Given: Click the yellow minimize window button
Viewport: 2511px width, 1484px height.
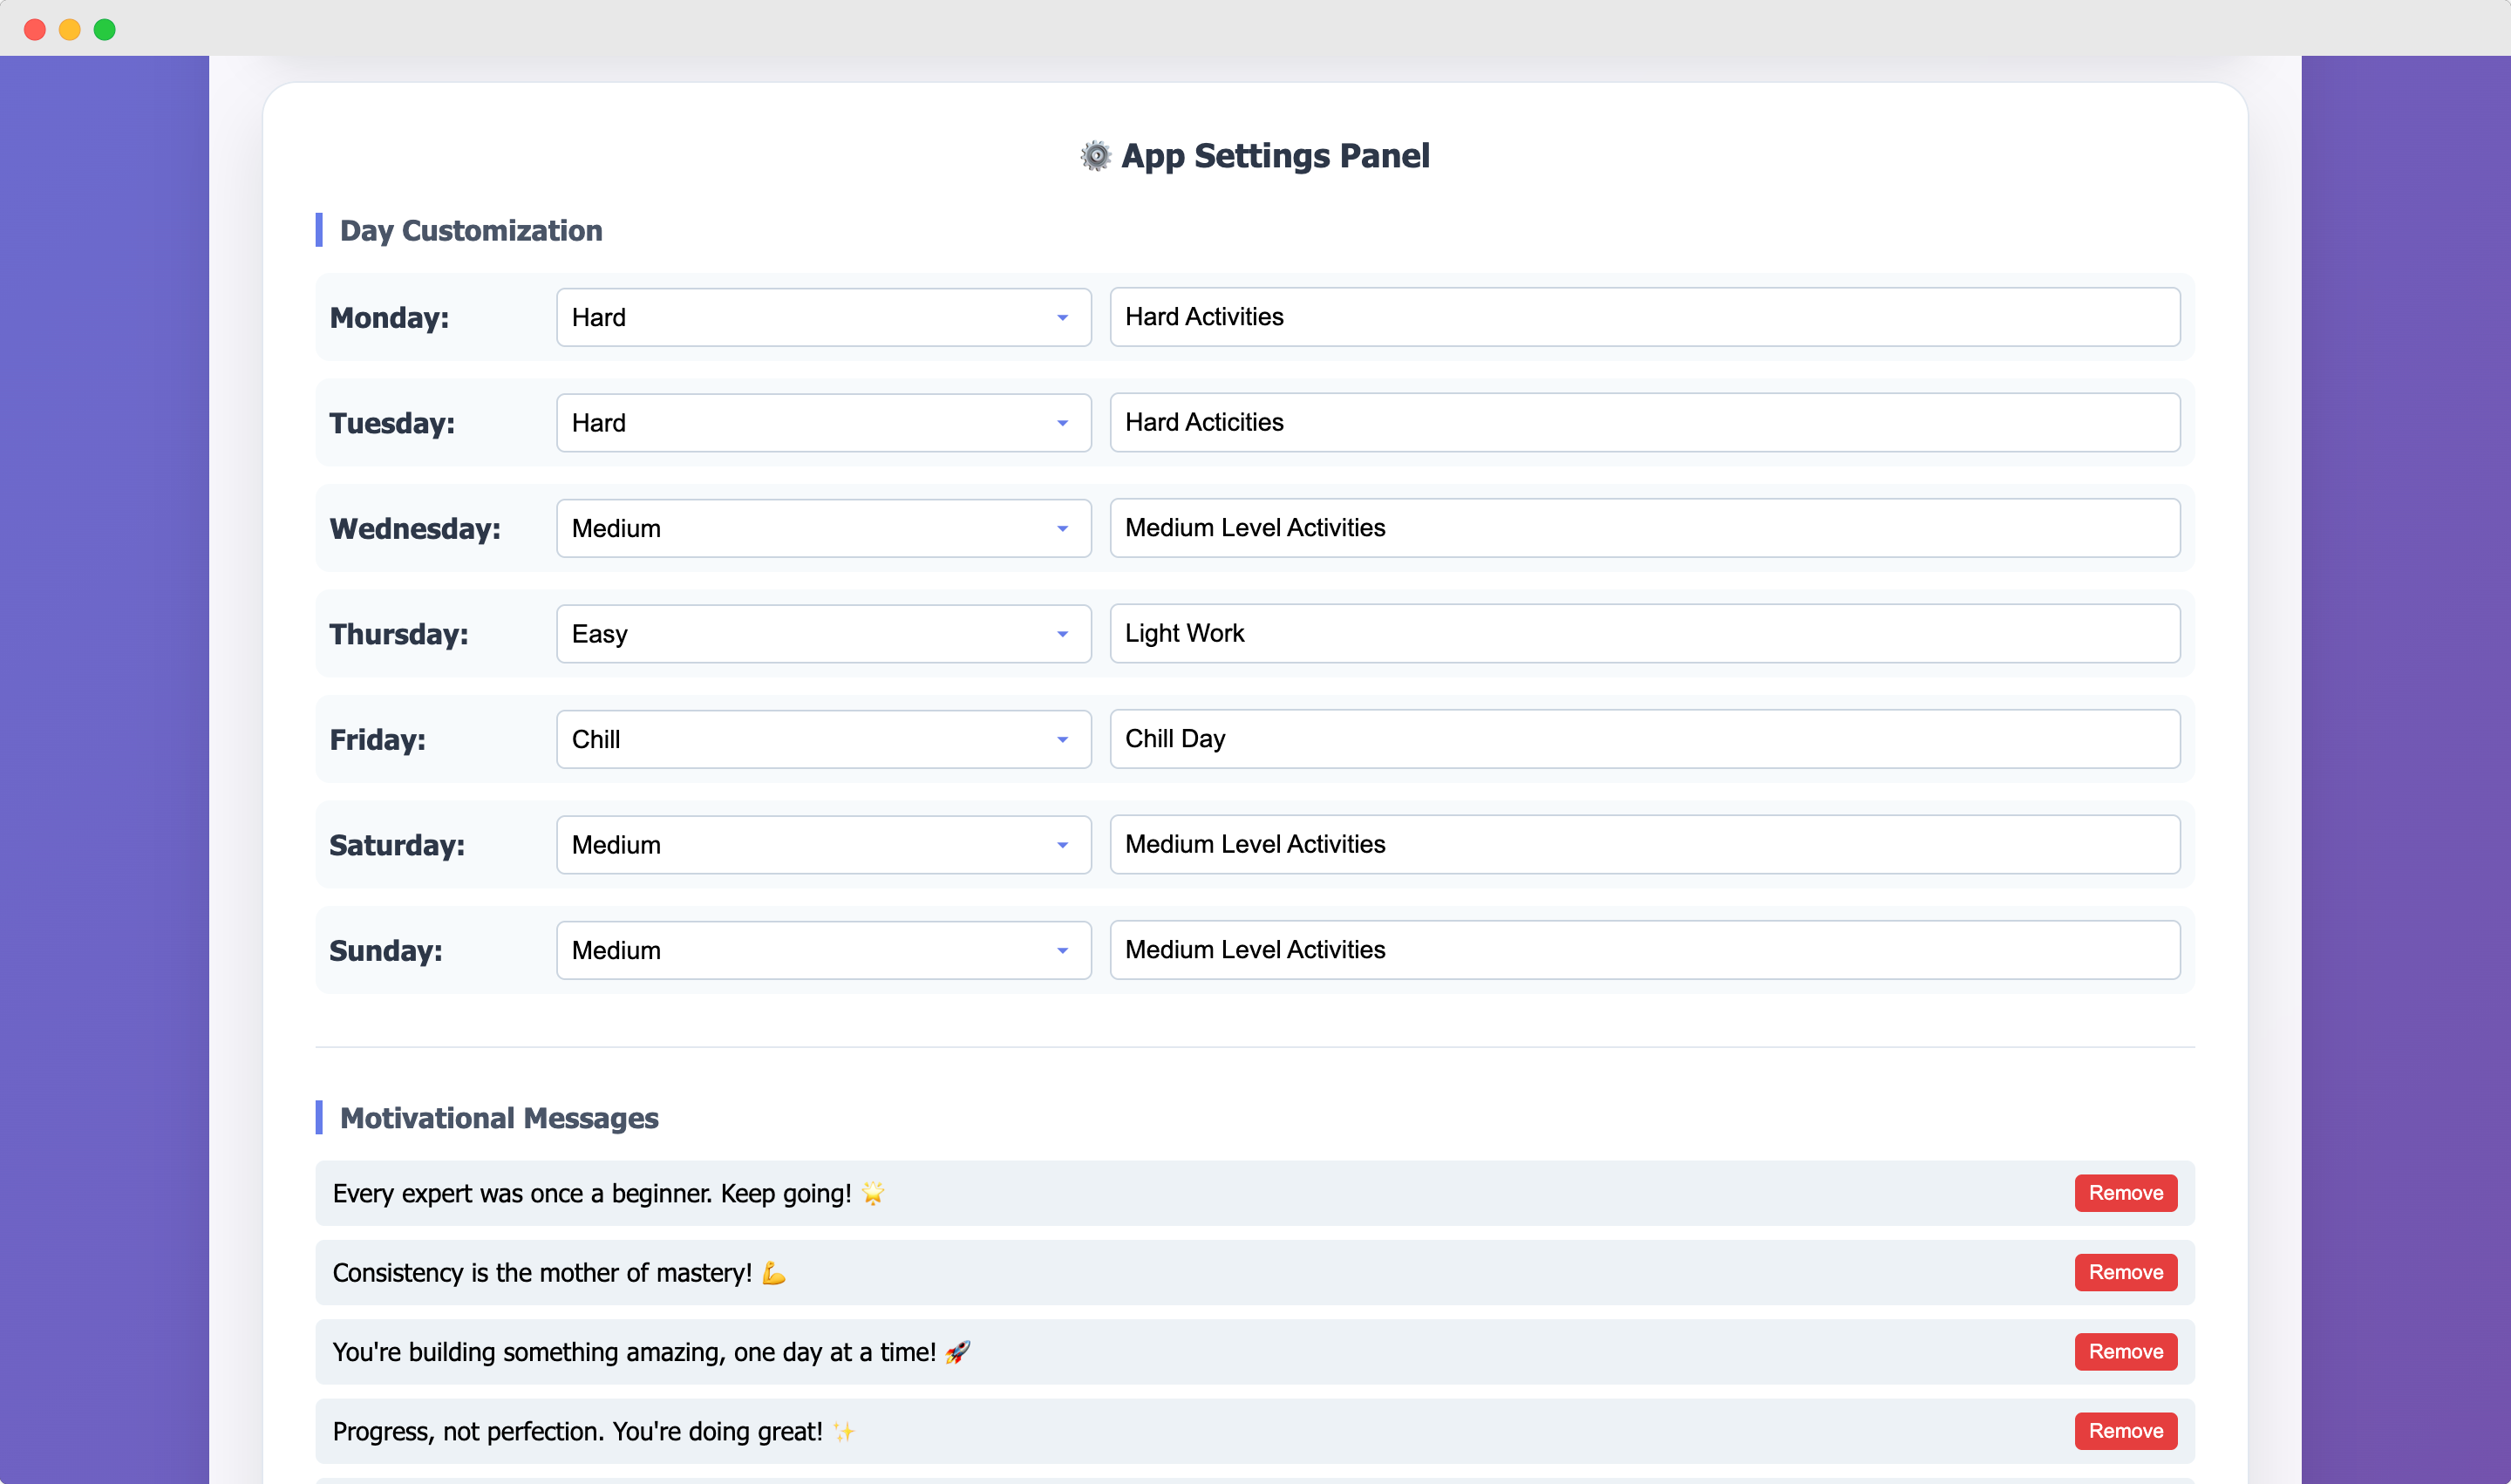Looking at the screenshot, I should click(x=69, y=29).
